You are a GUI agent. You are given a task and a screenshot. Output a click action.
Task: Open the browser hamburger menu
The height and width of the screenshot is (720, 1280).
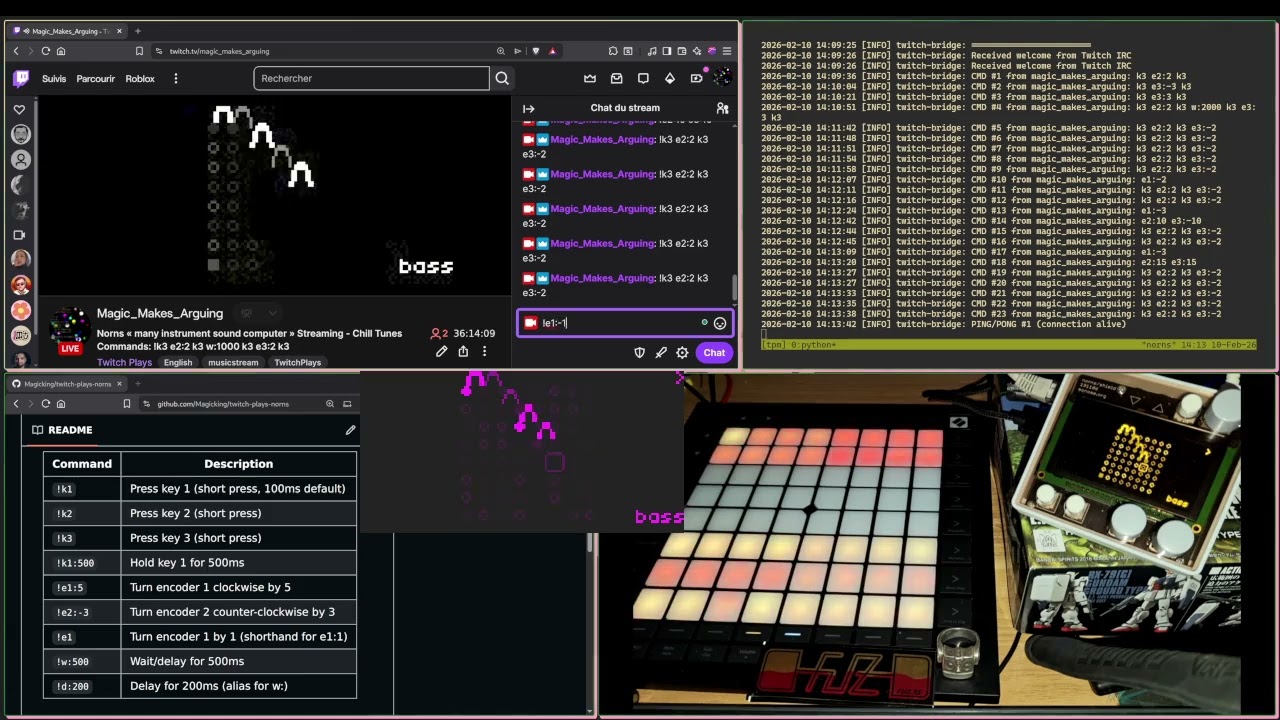[727, 51]
